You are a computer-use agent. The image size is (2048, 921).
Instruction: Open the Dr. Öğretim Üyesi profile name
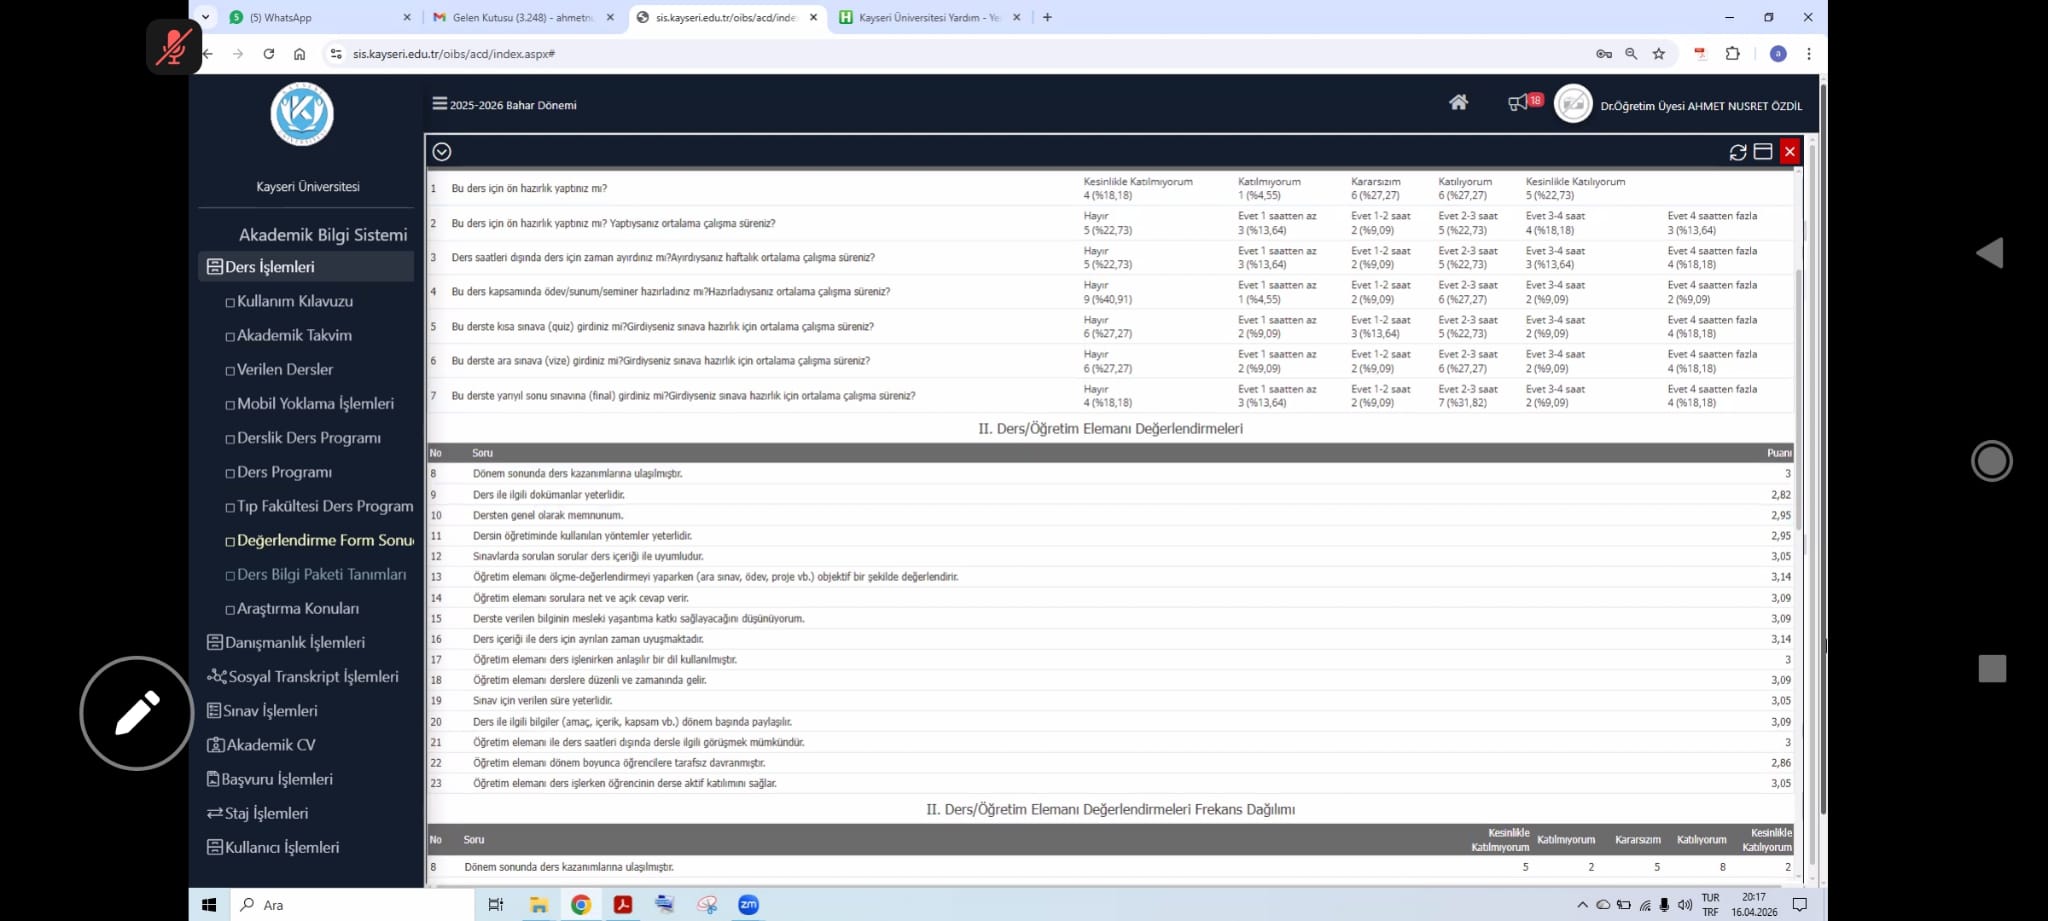1700,106
